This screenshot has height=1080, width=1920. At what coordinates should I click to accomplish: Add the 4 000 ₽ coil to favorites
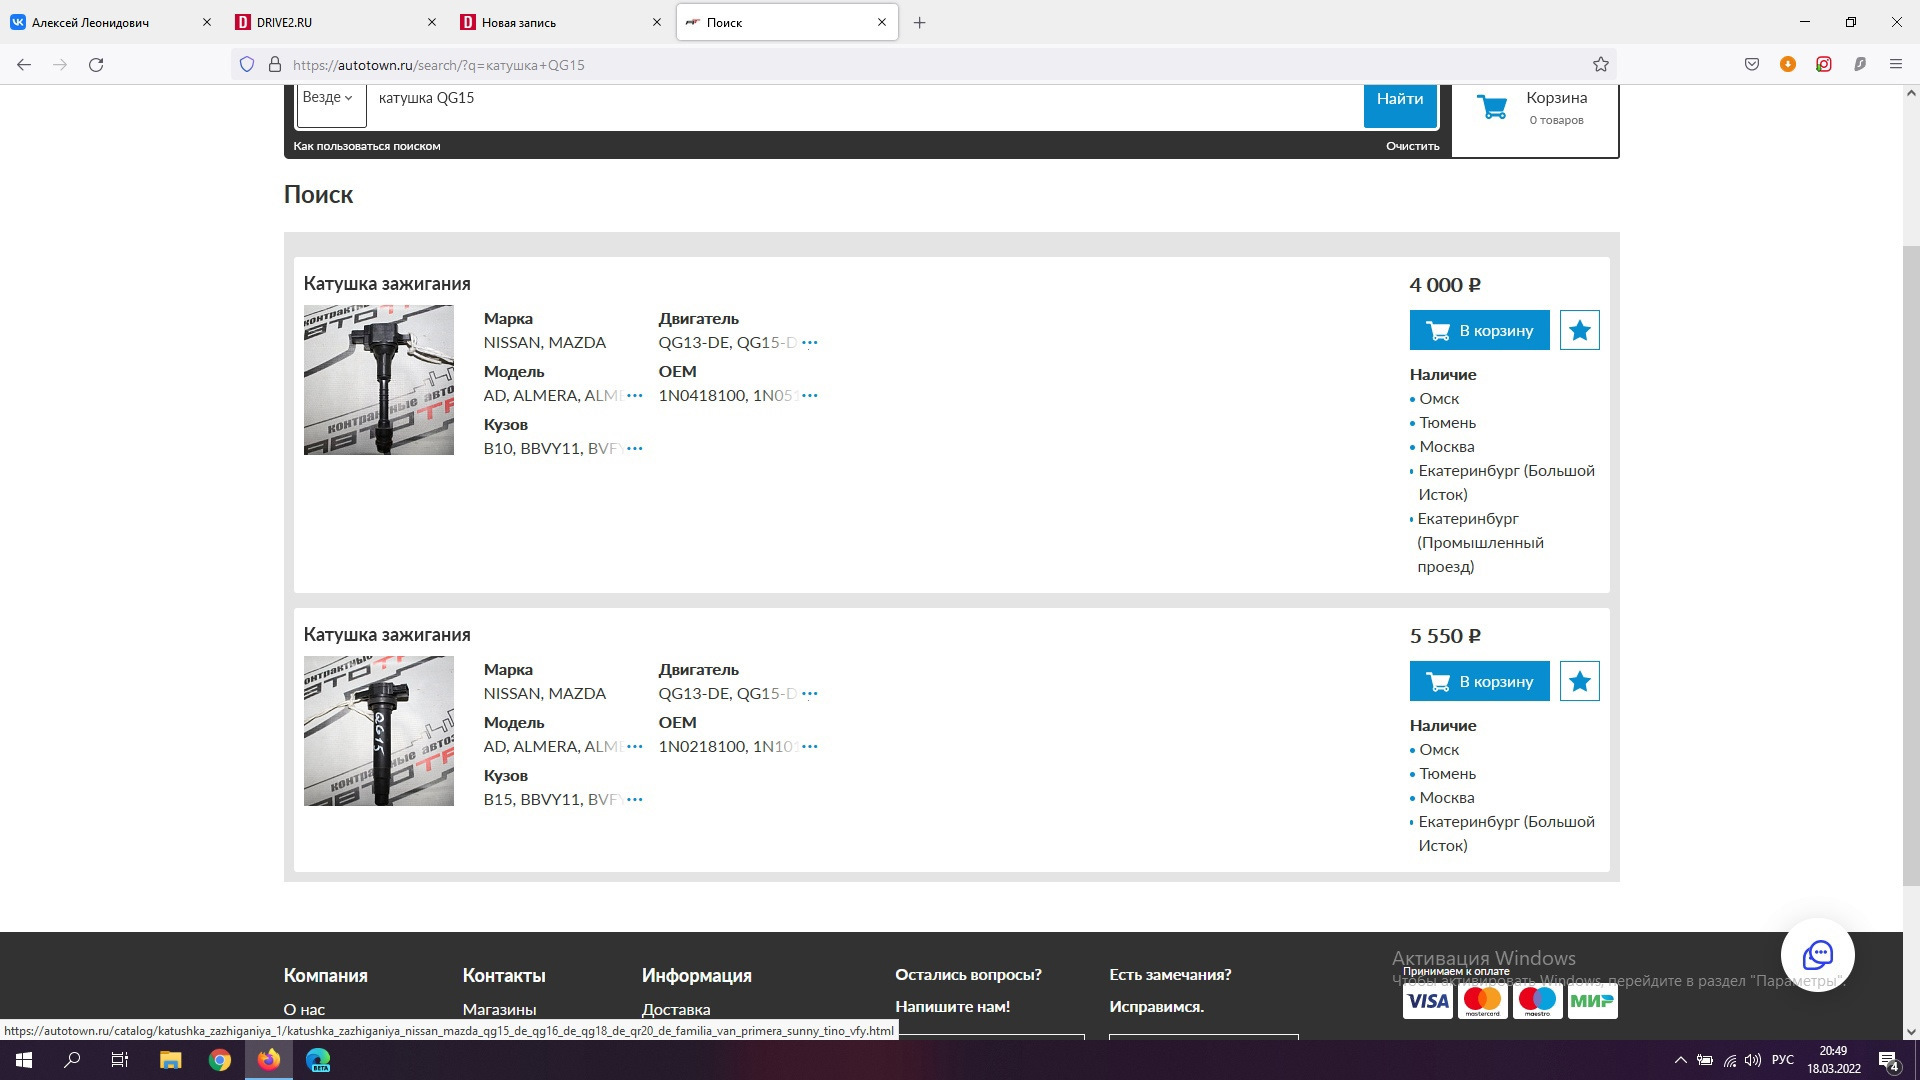(1580, 330)
